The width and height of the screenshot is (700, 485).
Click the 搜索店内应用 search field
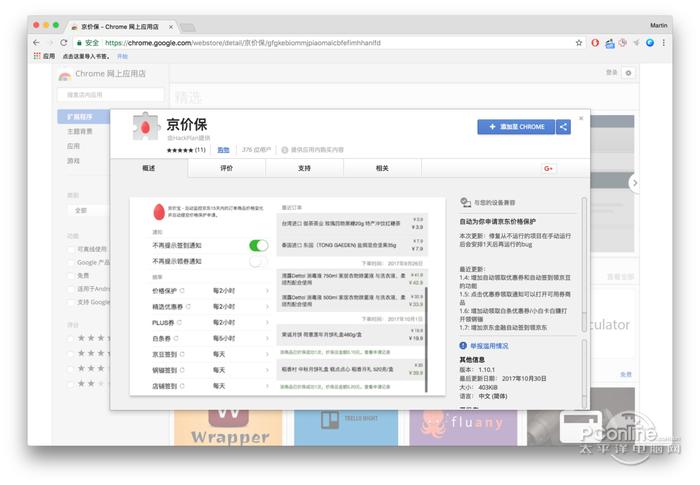point(110,95)
